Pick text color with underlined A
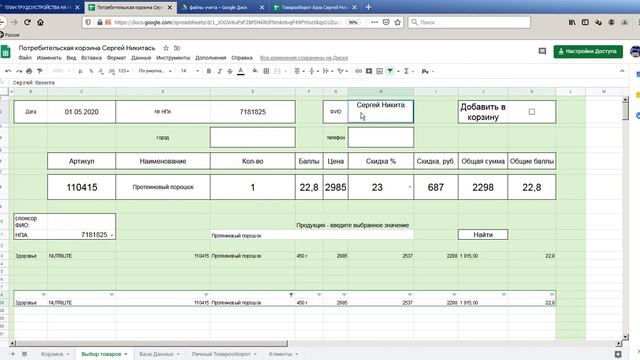The height and width of the screenshot is (360, 640). click(241, 71)
